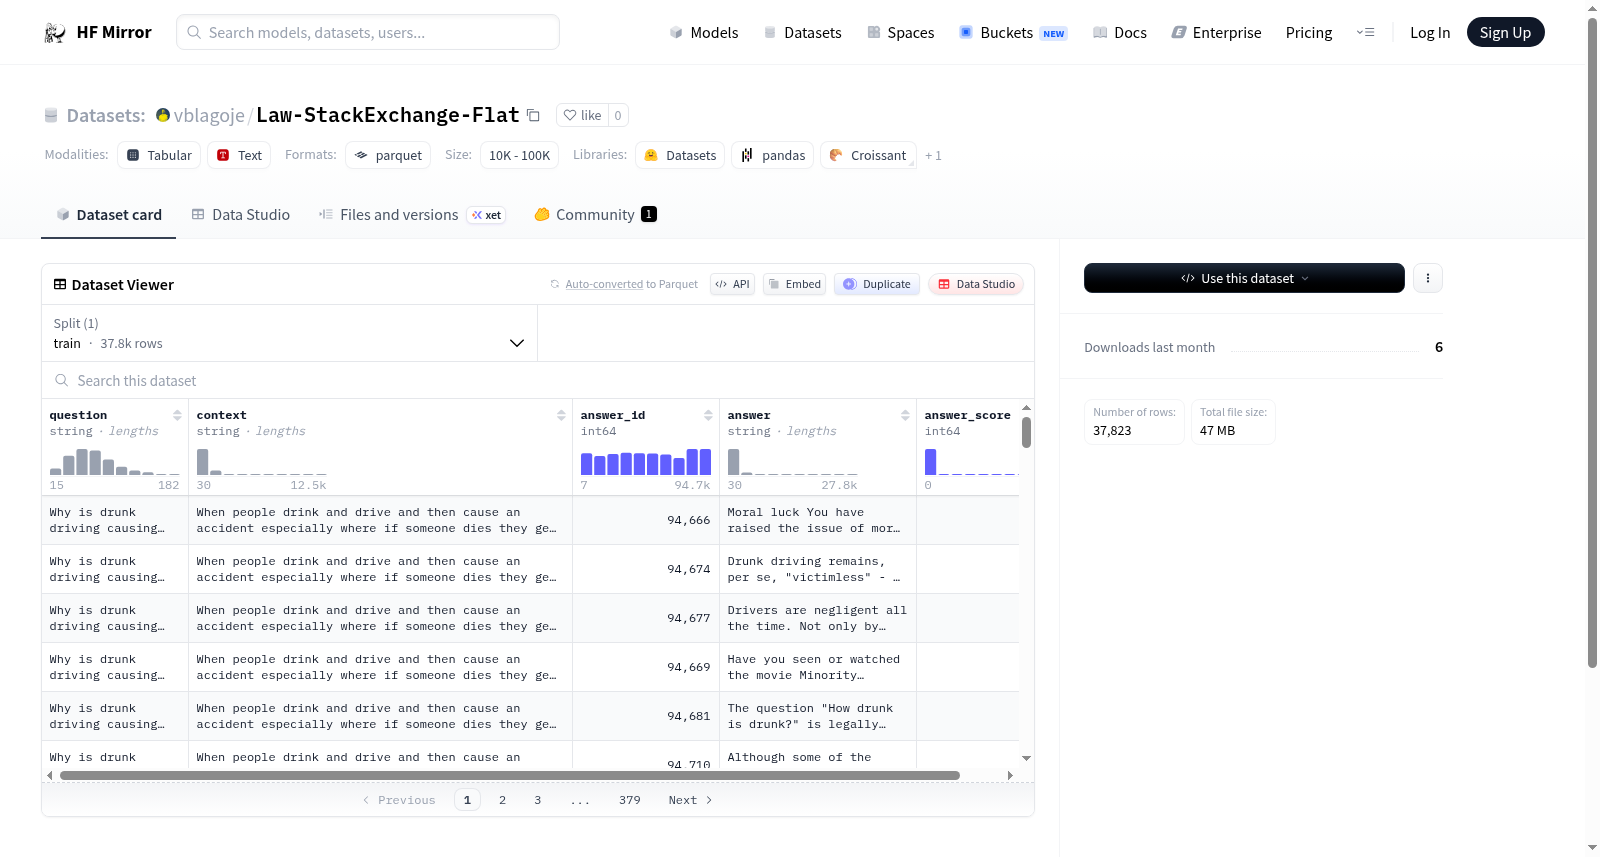Go to the Pricing page
This screenshot has height=857, width=1600.
coord(1309,33)
